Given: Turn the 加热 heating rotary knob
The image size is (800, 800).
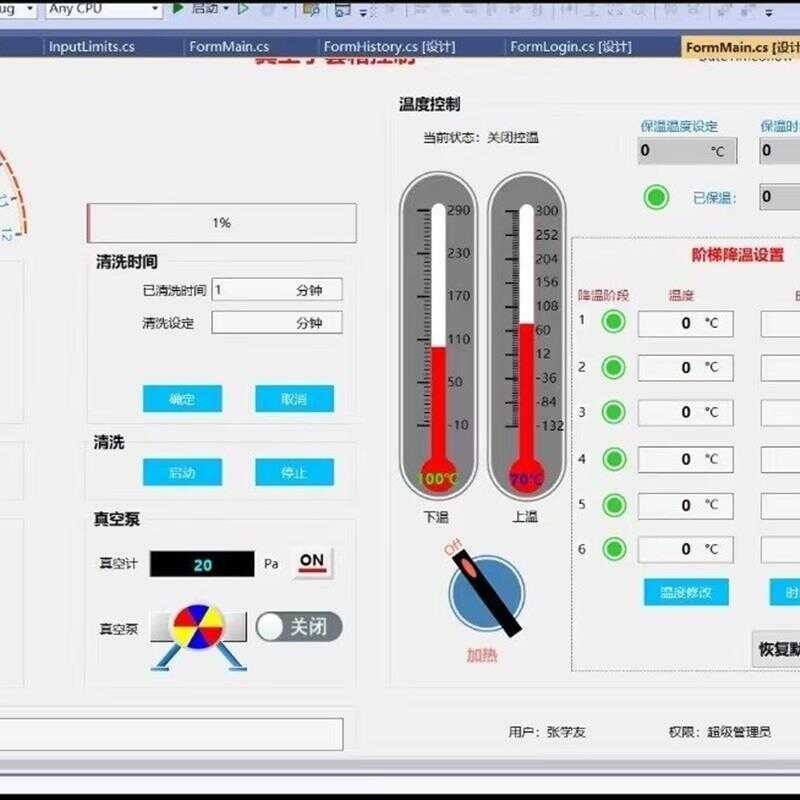Looking at the screenshot, I should (486, 593).
